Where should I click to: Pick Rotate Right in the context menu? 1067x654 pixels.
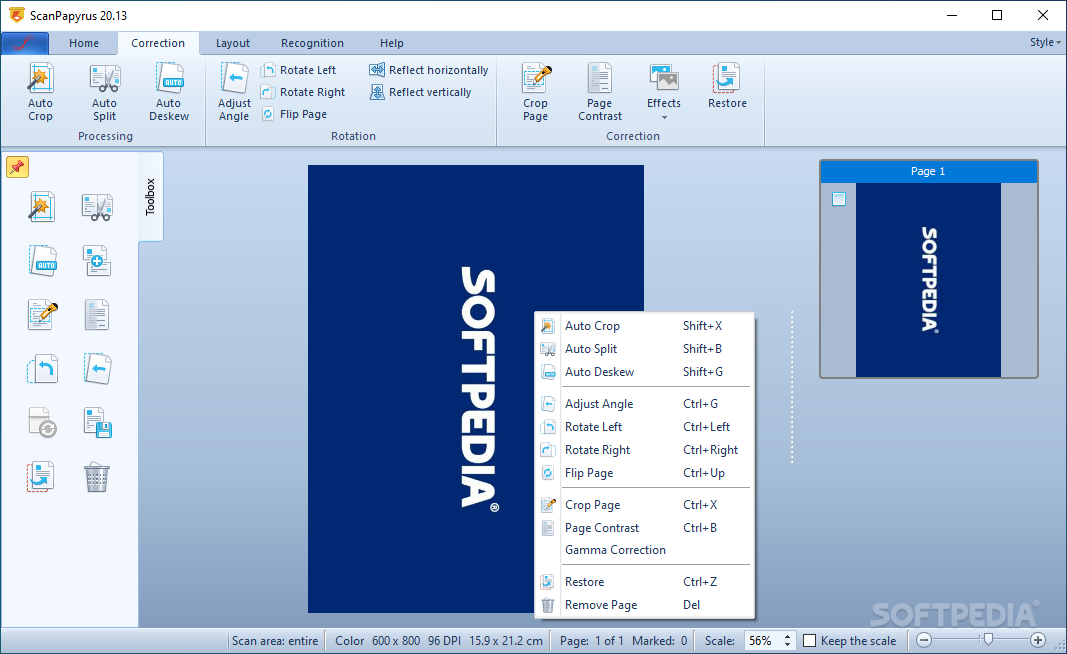pos(644,450)
